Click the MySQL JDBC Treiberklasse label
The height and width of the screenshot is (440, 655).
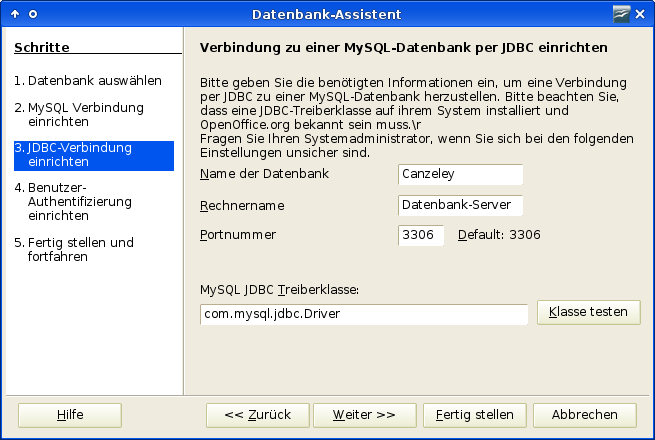point(279,290)
